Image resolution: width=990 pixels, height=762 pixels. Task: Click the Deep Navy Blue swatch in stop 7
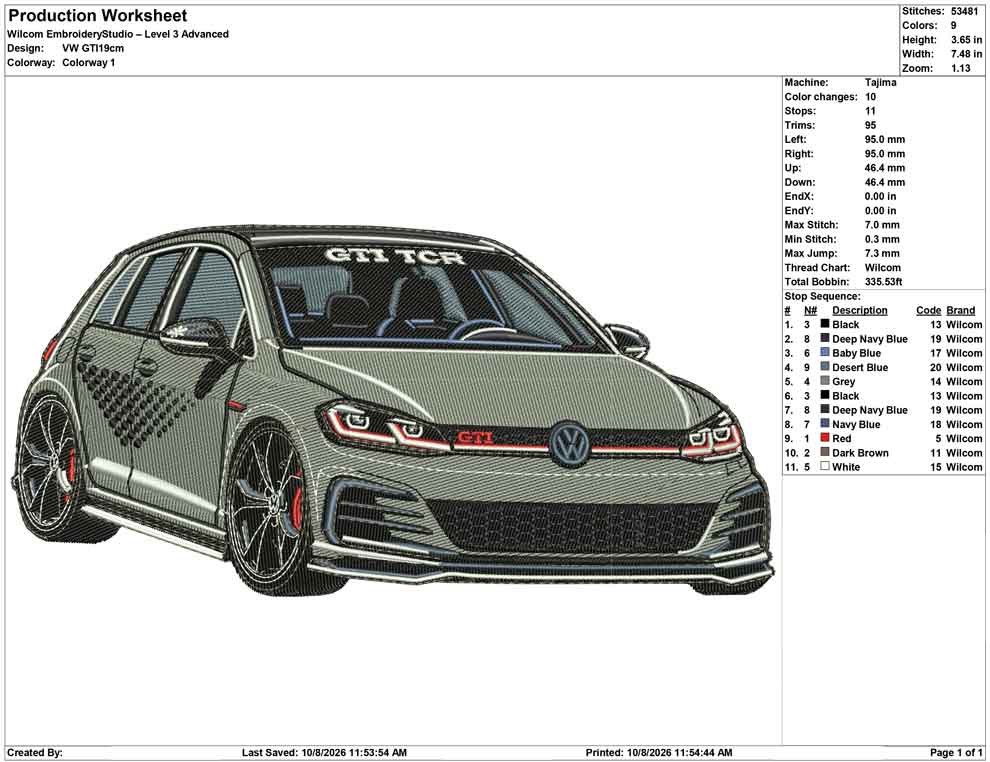click(825, 409)
